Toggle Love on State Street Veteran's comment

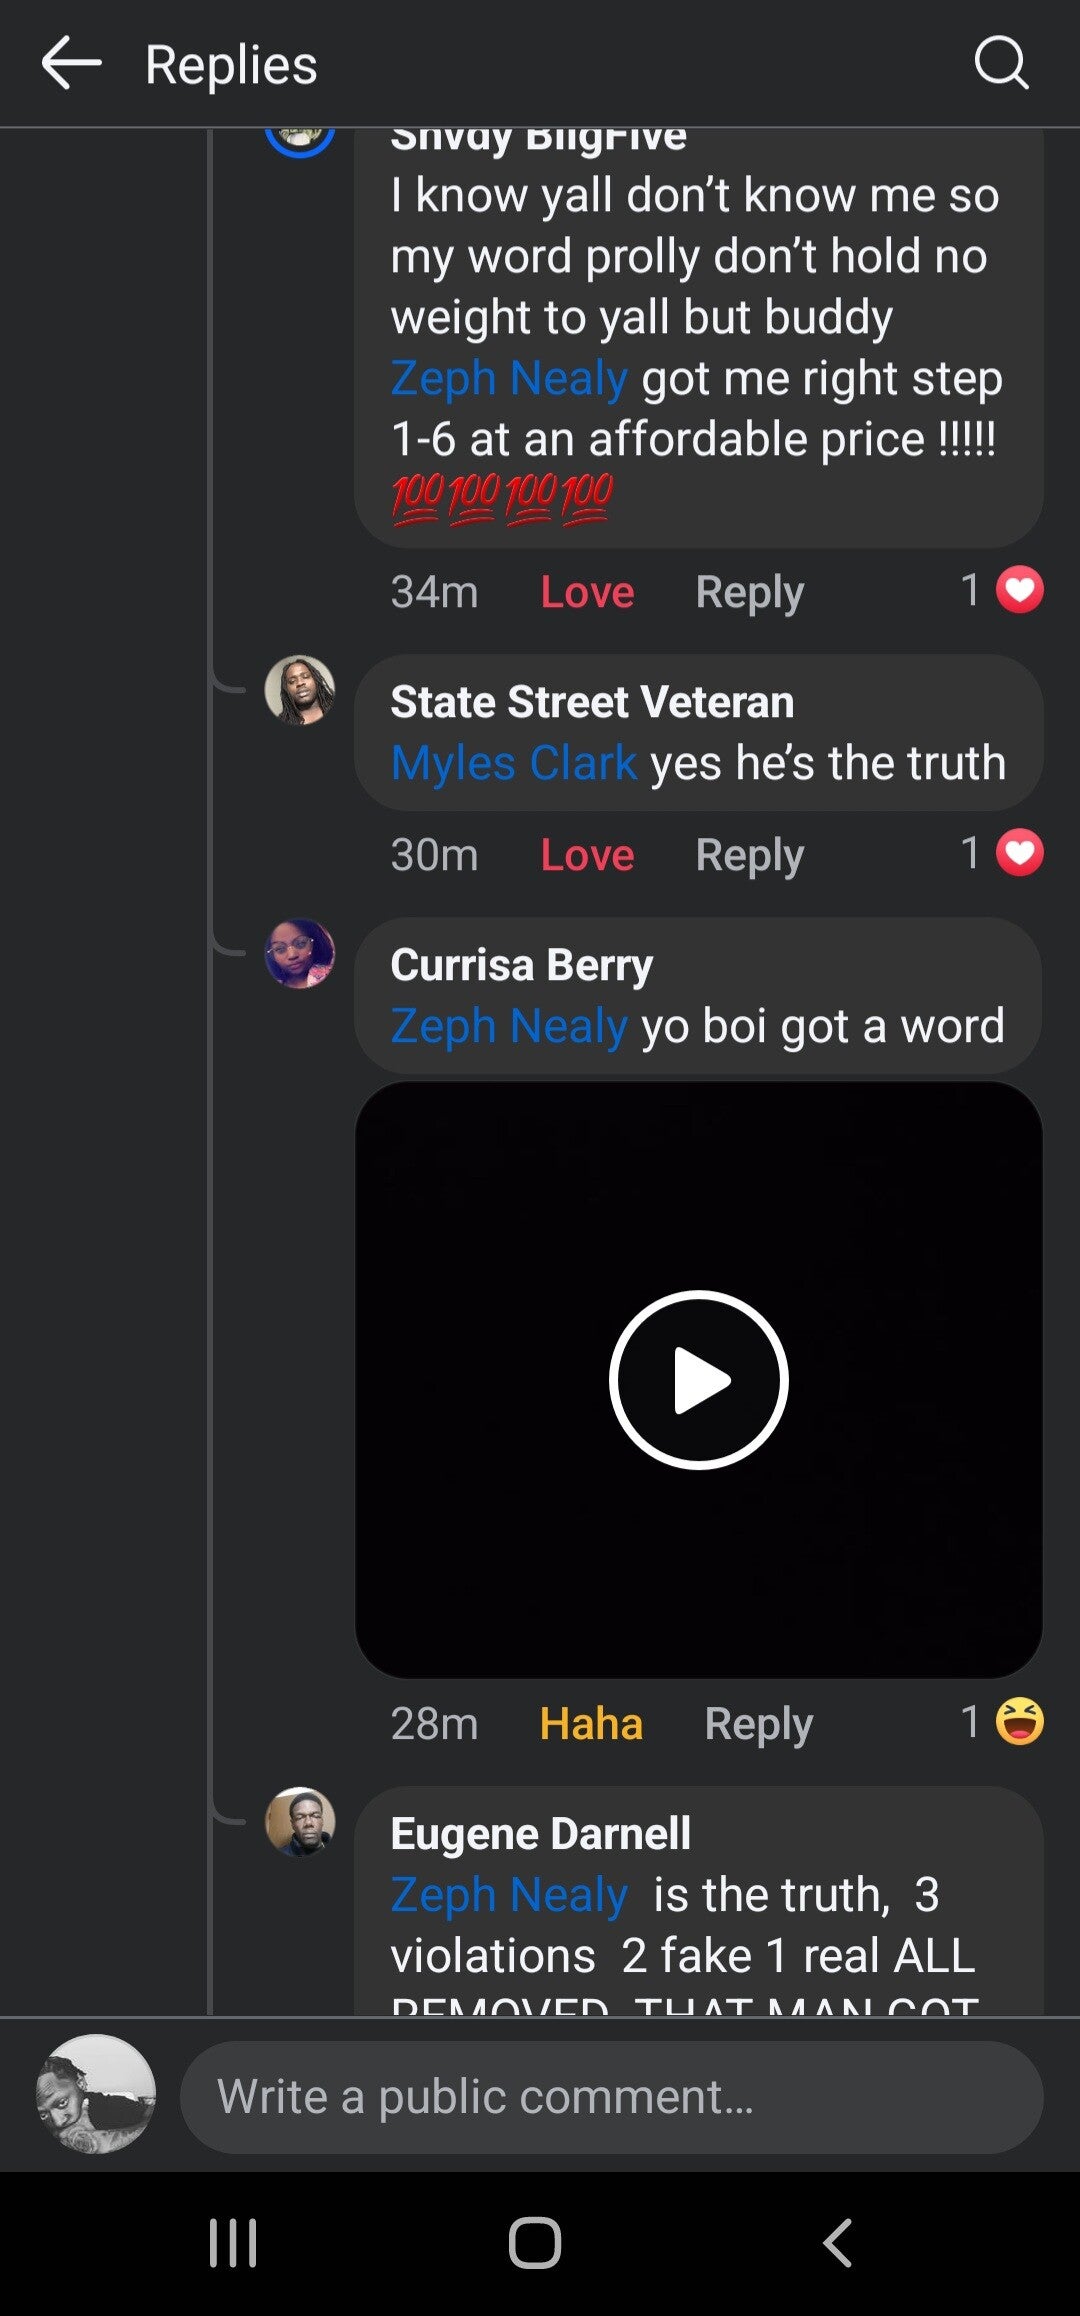point(587,855)
